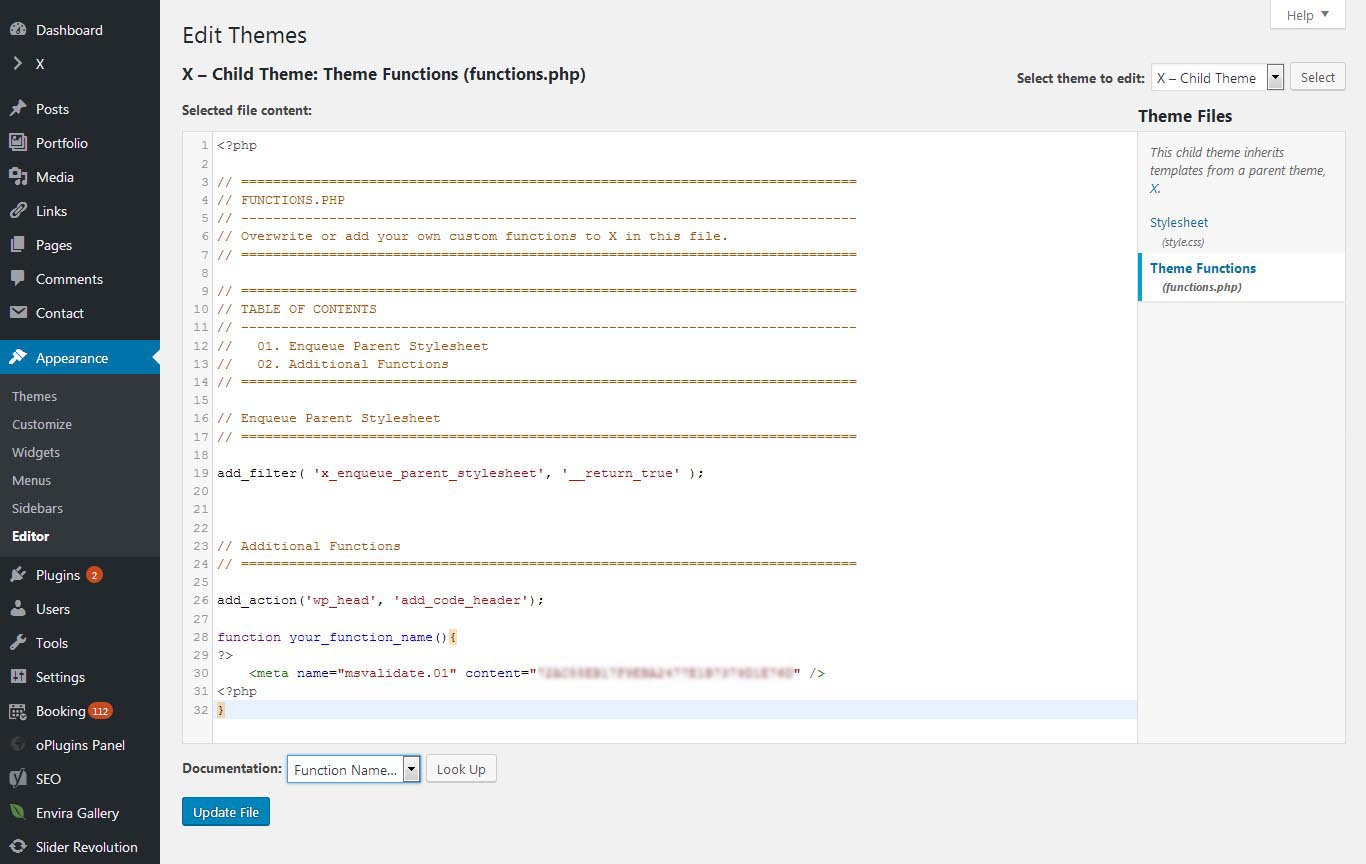Click the Slider Revolution refresh icon

click(x=18, y=847)
